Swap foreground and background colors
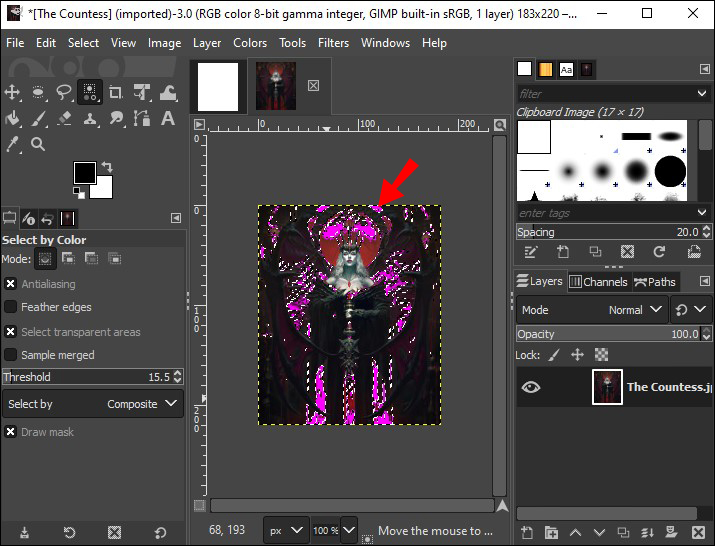 tap(106, 166)
